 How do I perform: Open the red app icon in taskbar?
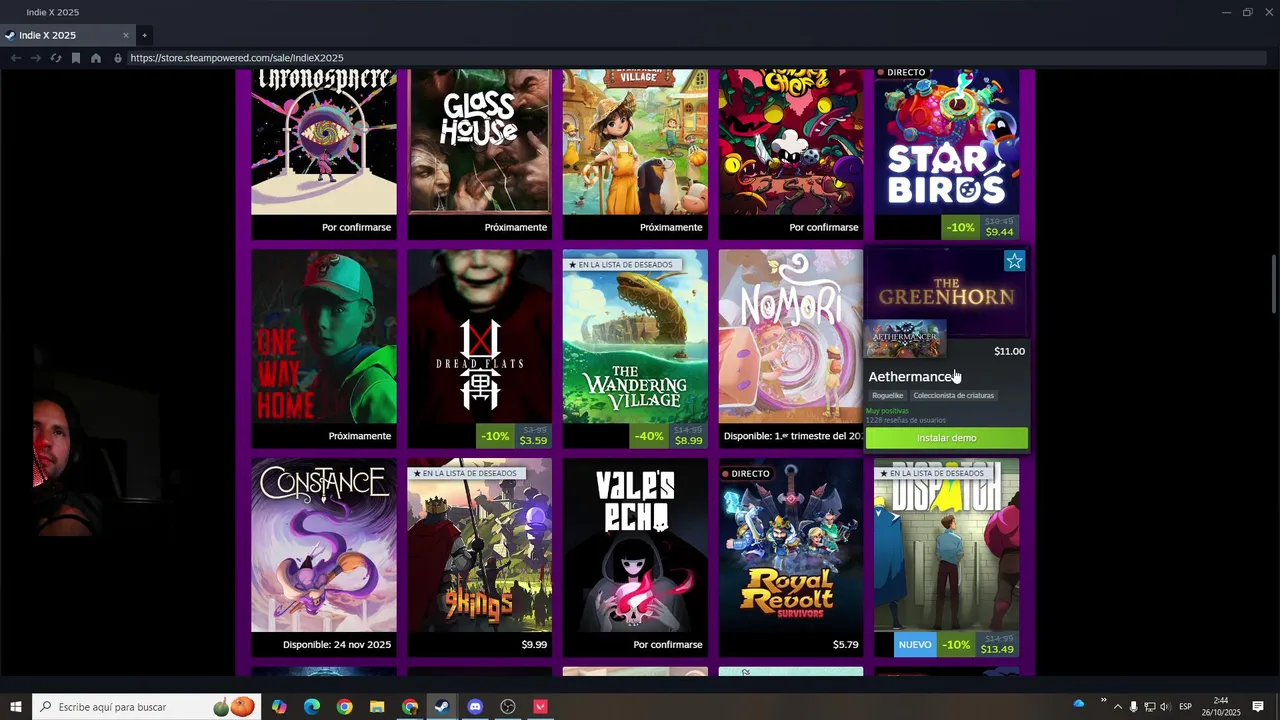pyautogui.click(x=541, y=707)
